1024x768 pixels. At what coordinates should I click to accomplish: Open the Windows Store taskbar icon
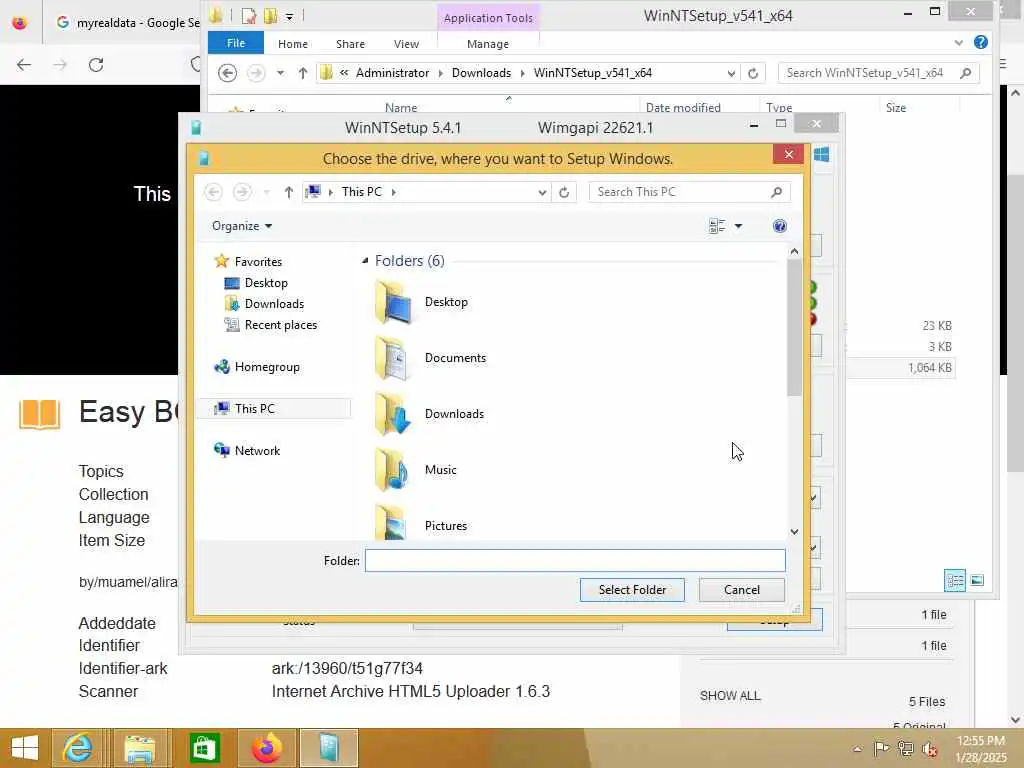coord(204,748)
